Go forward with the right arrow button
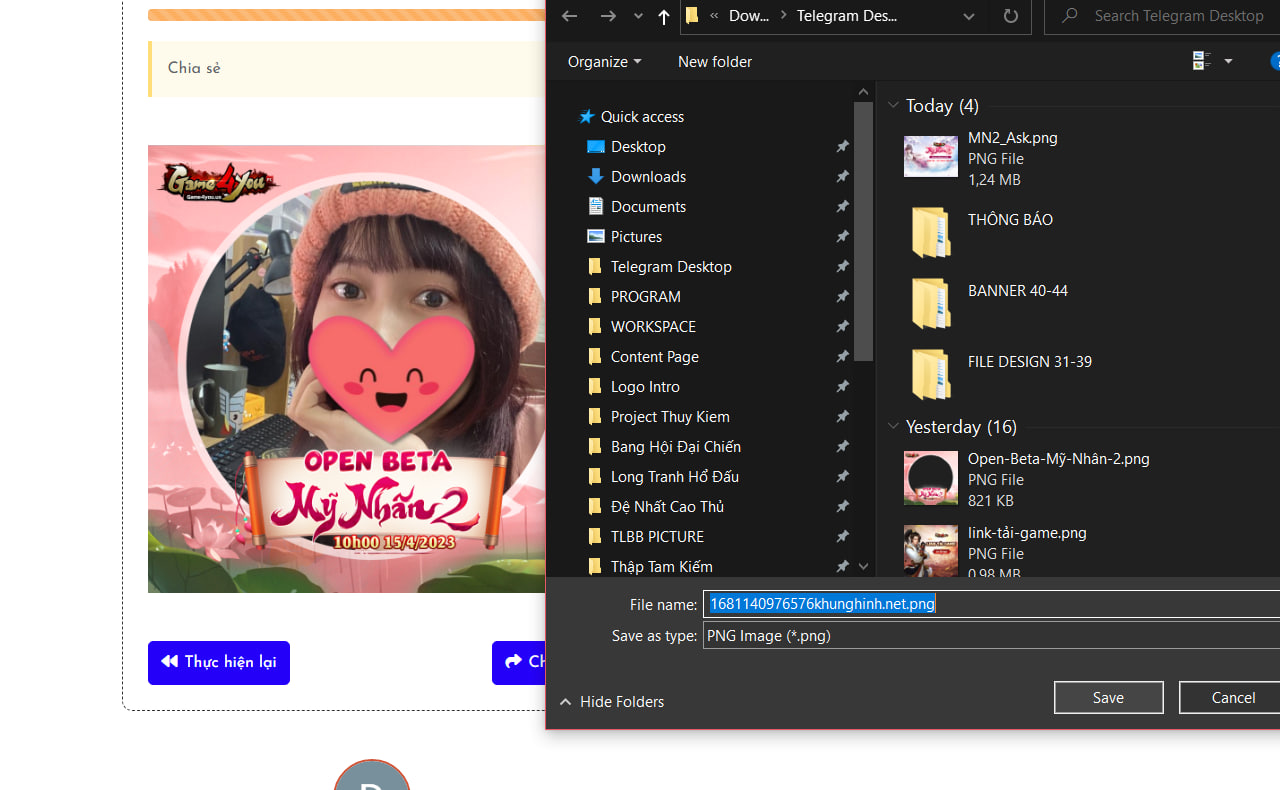This screenshot has width=1280, height=790. point(608,16)
